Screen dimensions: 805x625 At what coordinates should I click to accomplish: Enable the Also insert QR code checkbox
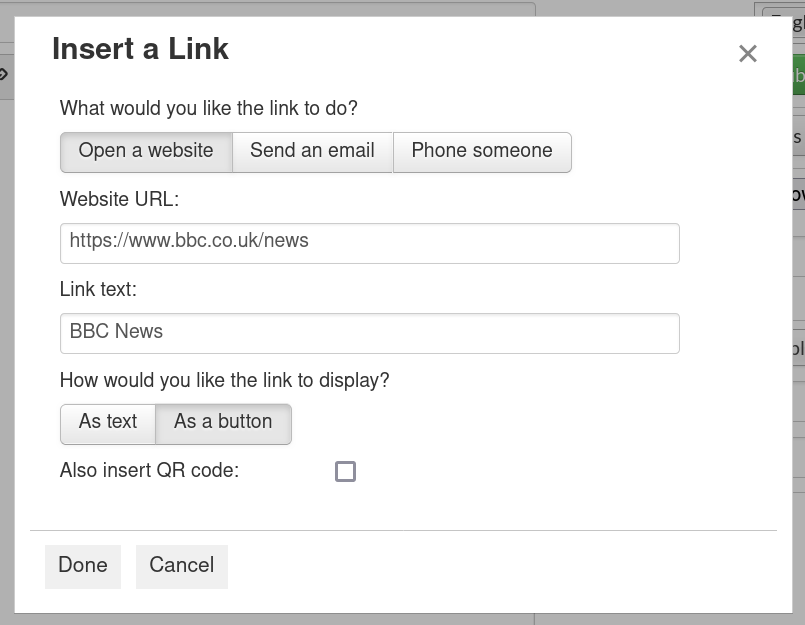[345, 471]
